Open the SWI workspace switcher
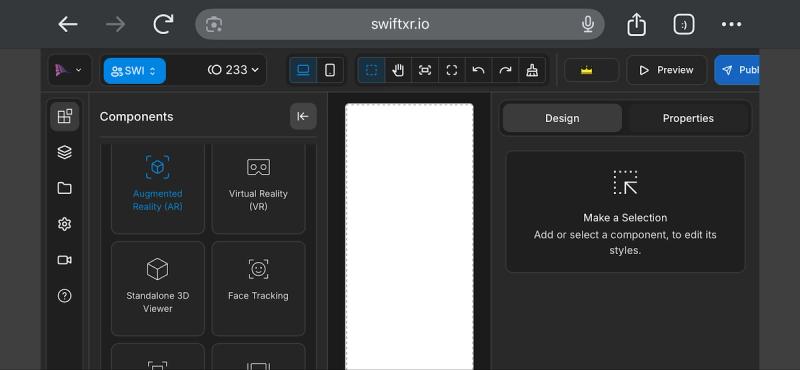Screen dimensions: 800x370 click(135, 70)
